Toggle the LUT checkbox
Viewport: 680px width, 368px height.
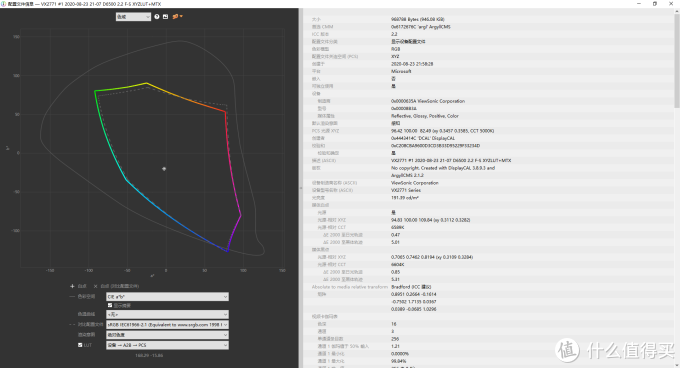click(x=80, y=345)
